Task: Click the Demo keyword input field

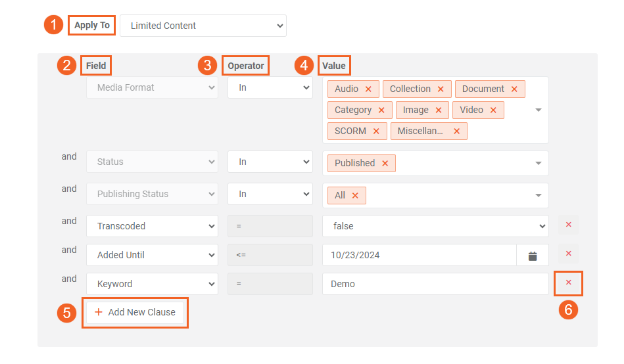Action: pos(435,284)
